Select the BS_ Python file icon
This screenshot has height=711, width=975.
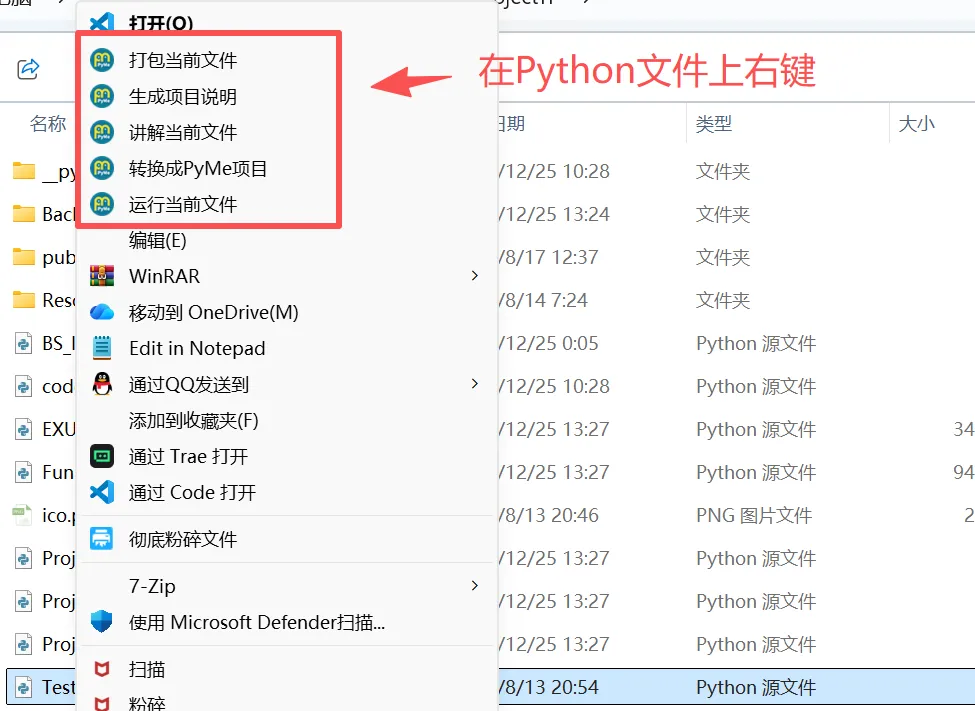coord(23,343)
